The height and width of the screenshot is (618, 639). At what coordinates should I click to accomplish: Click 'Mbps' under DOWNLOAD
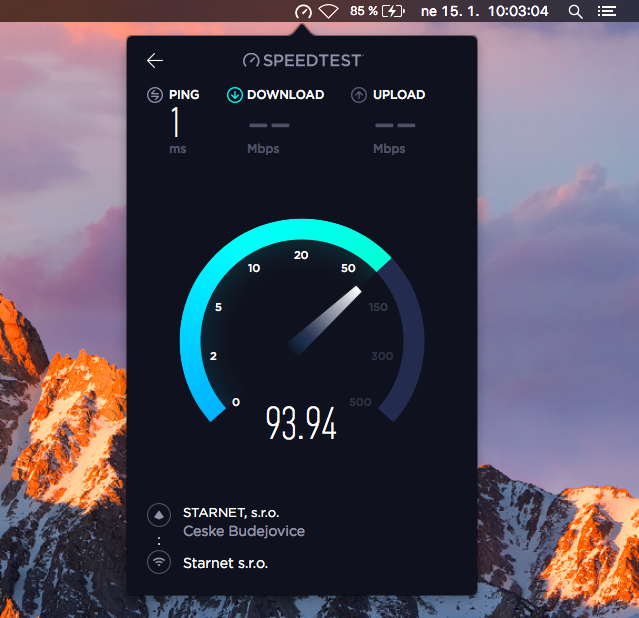coord(263,149)
